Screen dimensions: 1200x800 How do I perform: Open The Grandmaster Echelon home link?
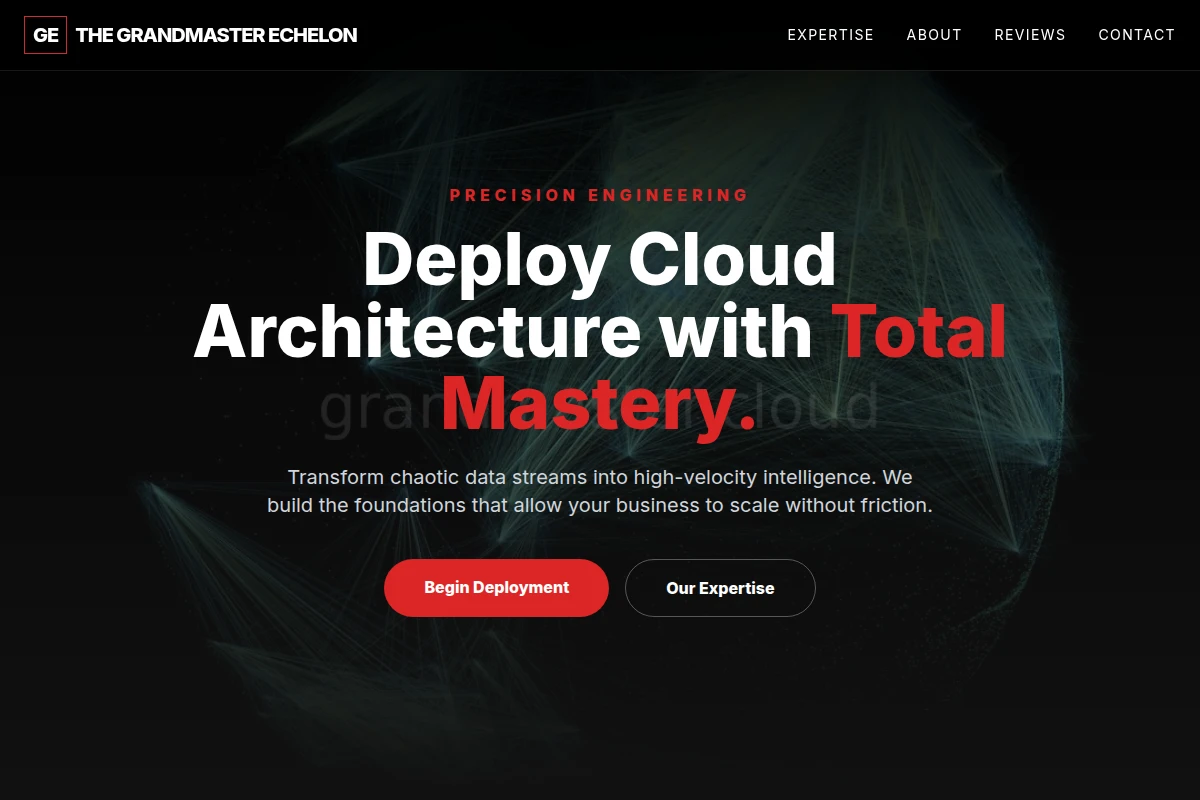coord(190,35)
